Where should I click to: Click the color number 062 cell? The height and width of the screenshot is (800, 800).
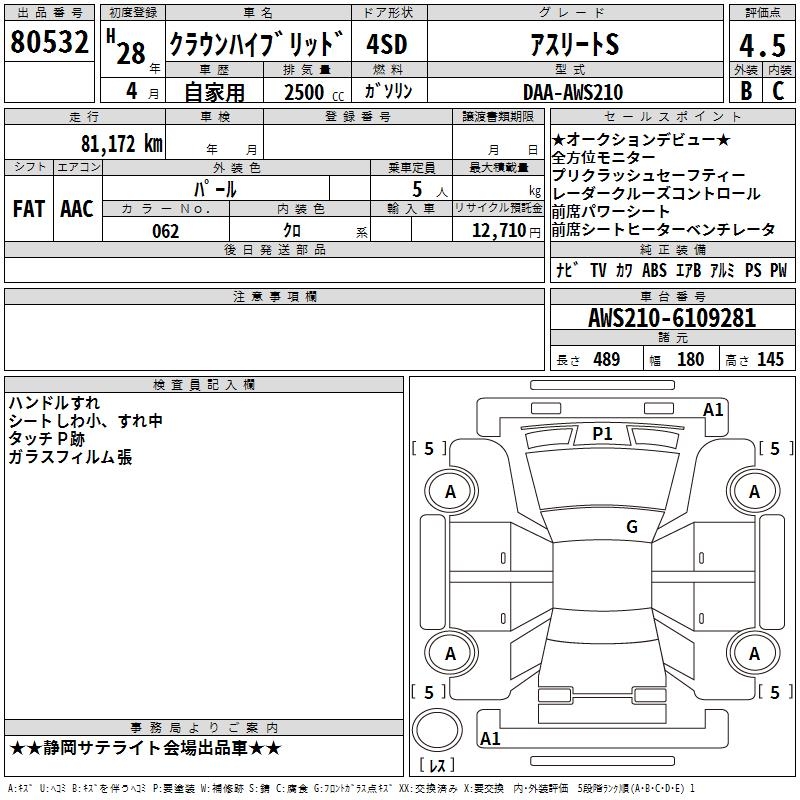point(165,231)
